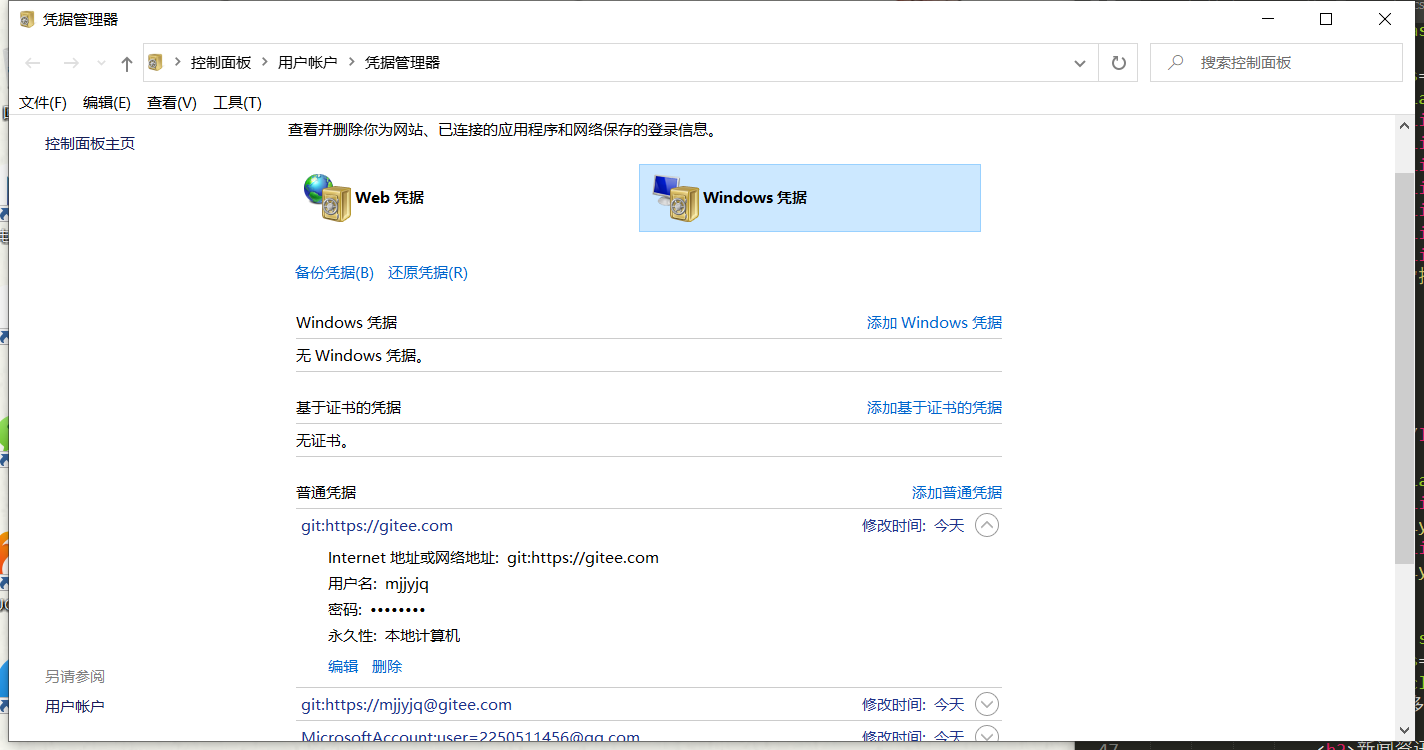Screen dimensions: 1424x750
Task: Switch to Web 凭据 section
Action: click(x=365, y=198)
